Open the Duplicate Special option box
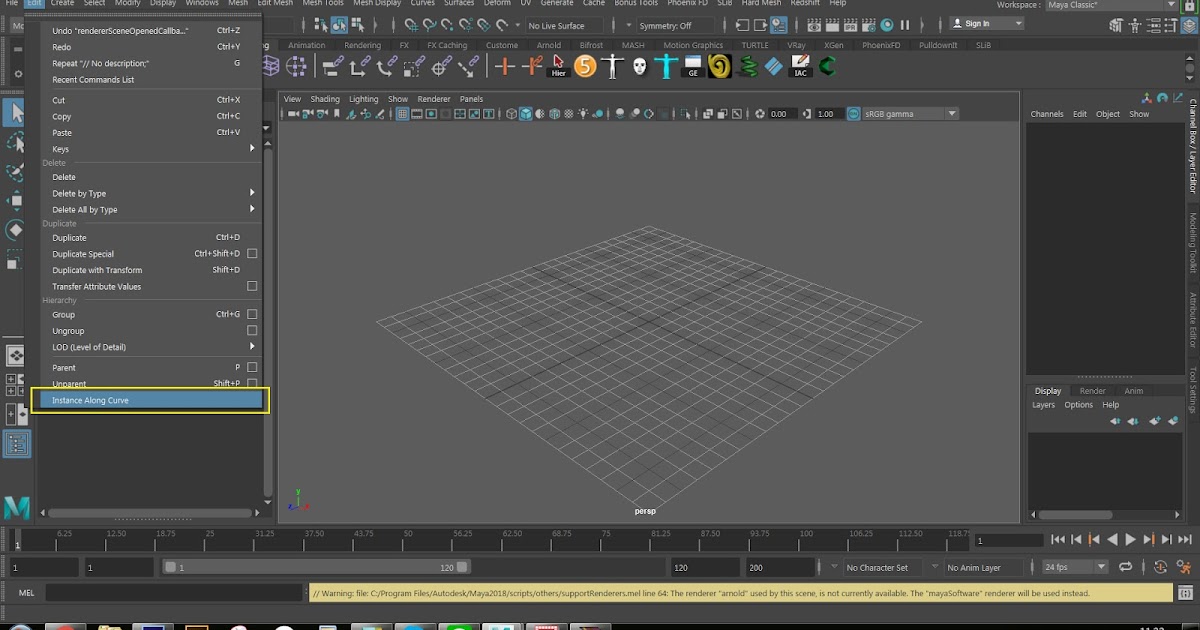Screen dimensions: 1200x630 (253, 253)
